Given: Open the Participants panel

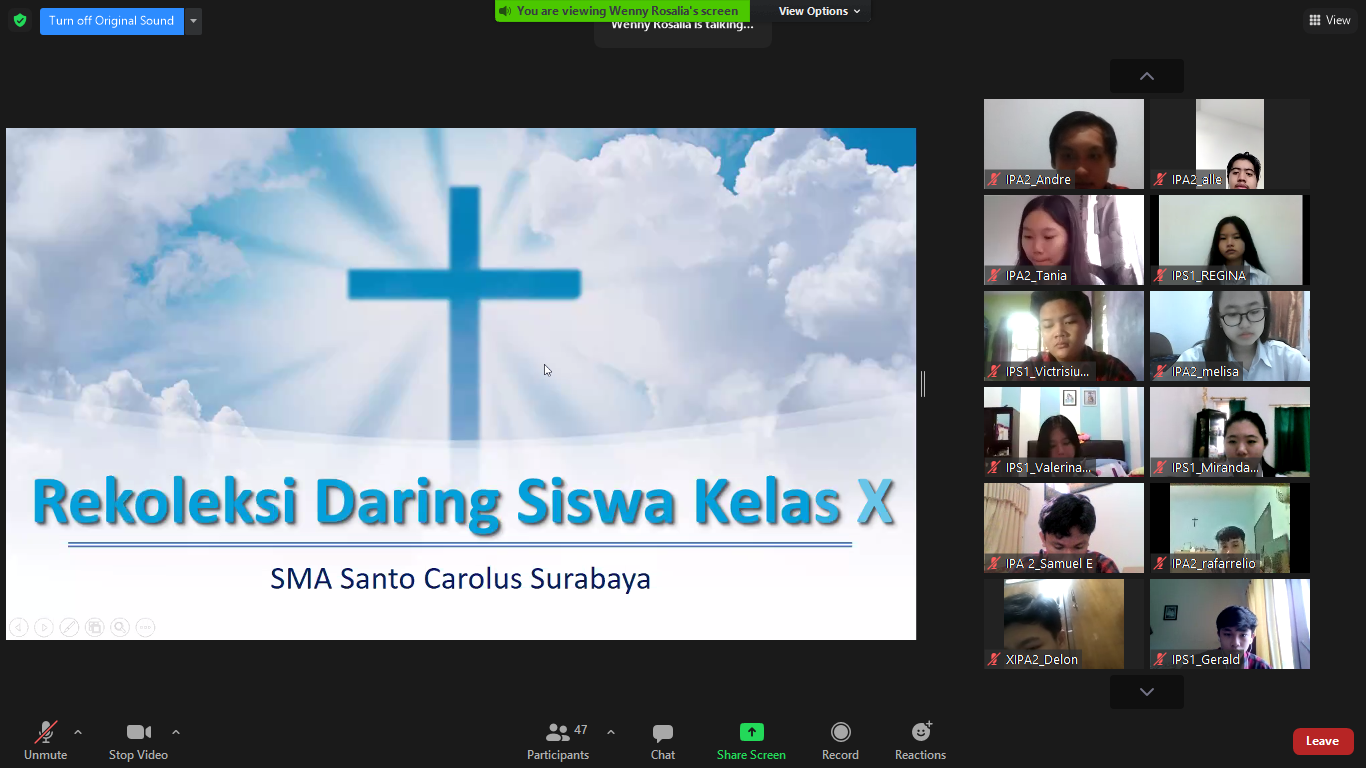Looking at the screenshot, I should 558,741.
